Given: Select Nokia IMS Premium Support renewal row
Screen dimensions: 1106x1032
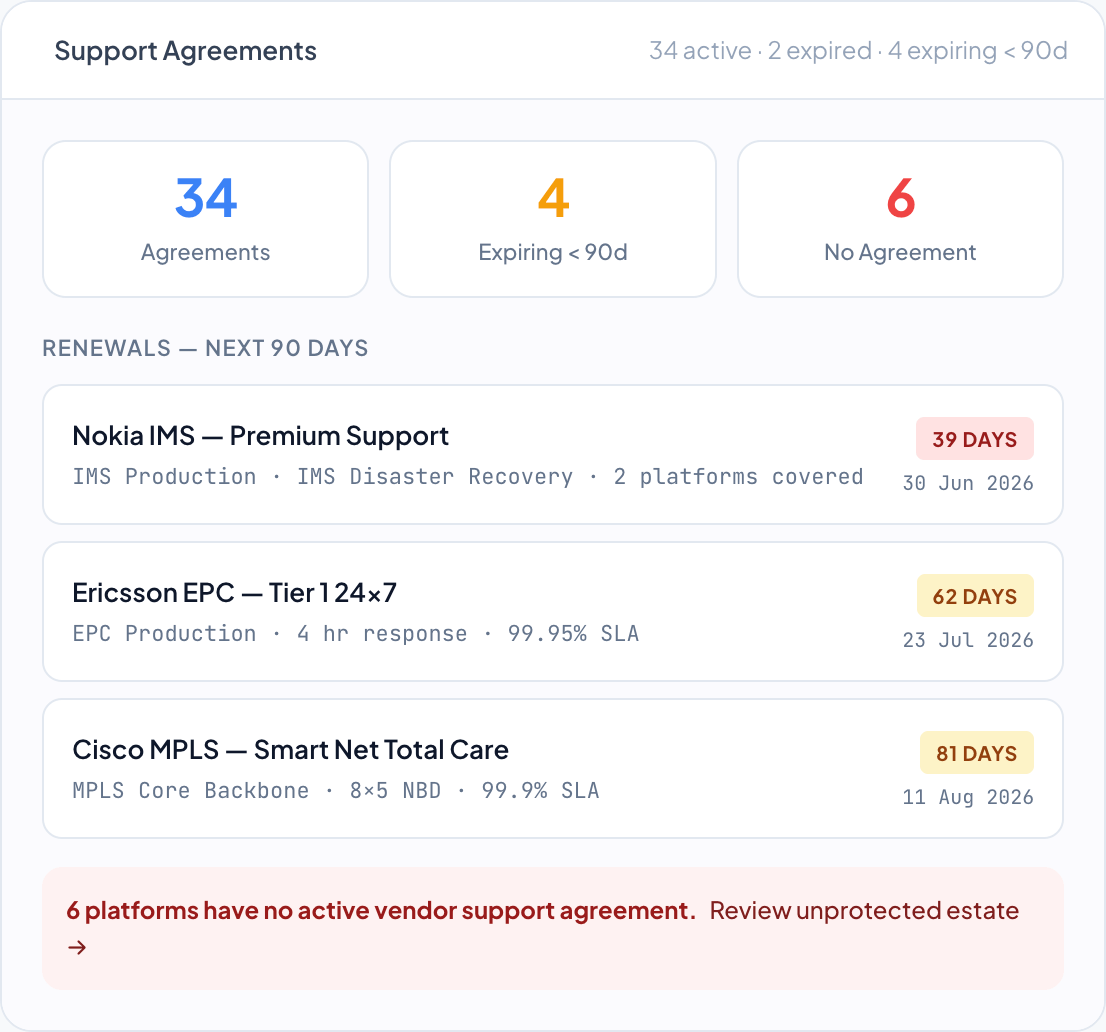Looking at the screenshot, I should pyautogui.click(x=553, y=454).
